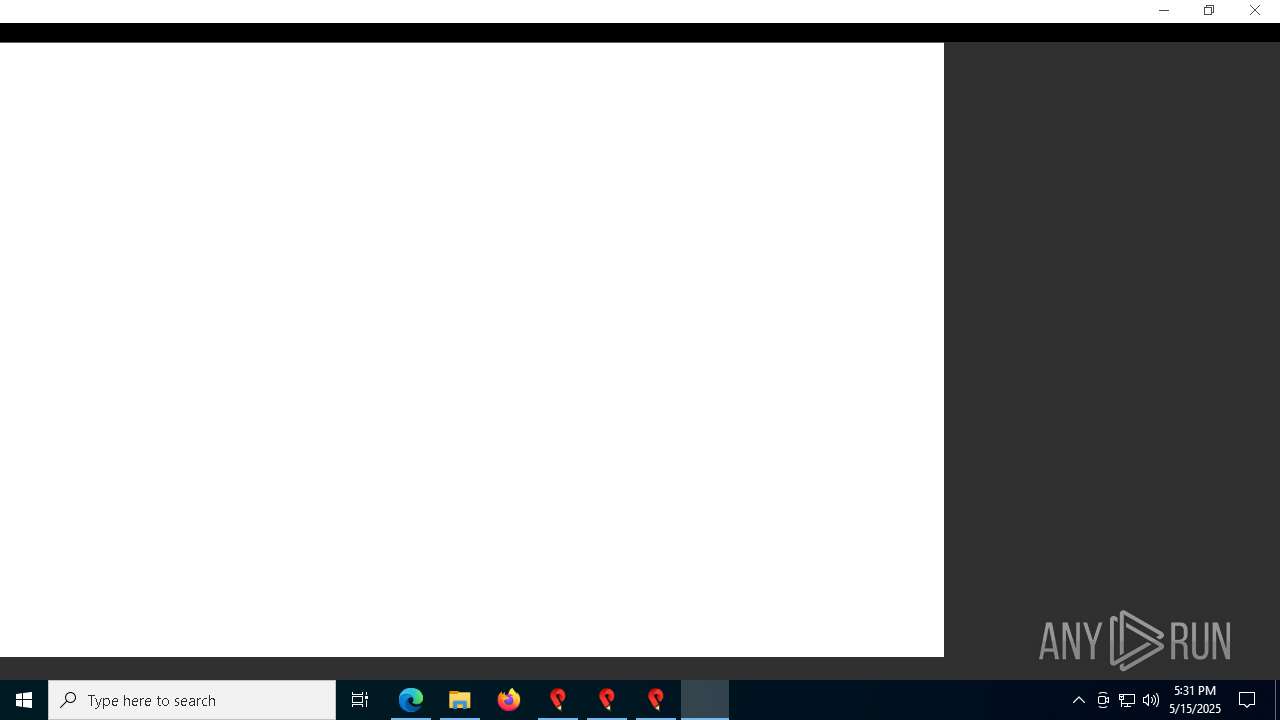
Task: Open the volume speaker tray icon
Action: pos(1151,700)
